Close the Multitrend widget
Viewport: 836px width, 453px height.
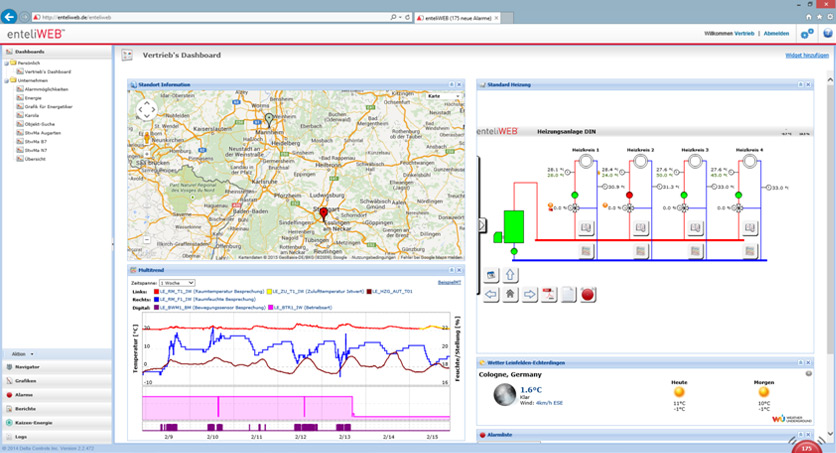(460, 270)
